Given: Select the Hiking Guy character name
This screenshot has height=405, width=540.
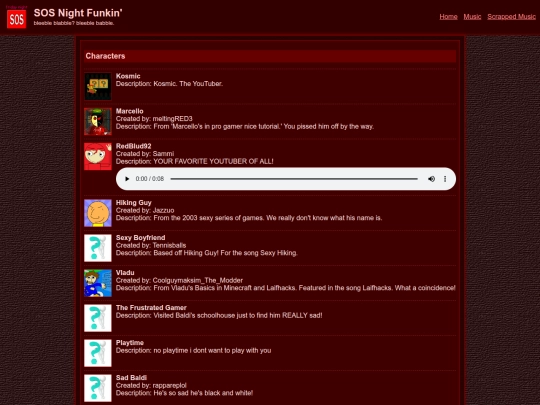Looking at the screenshot, I should [134, 202].
